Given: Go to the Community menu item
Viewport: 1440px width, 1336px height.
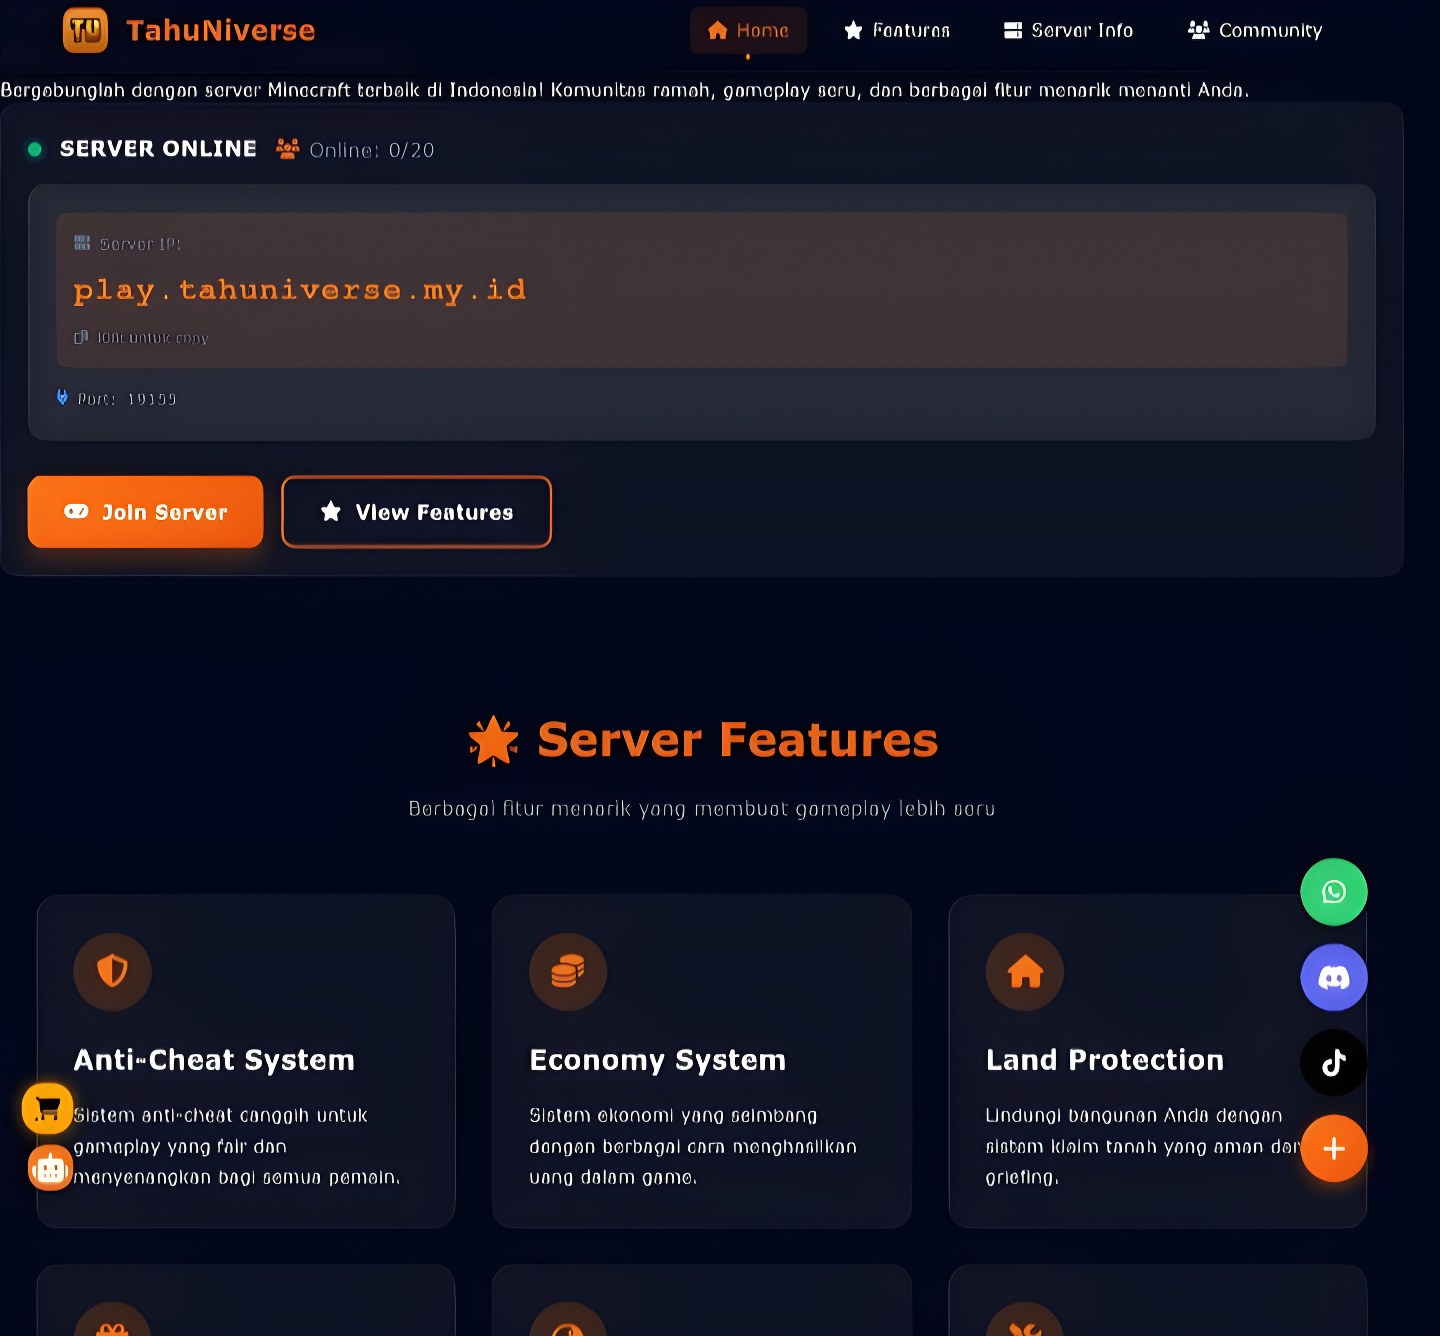Looking at the screenshot, I should click(x=1253, y=30).
